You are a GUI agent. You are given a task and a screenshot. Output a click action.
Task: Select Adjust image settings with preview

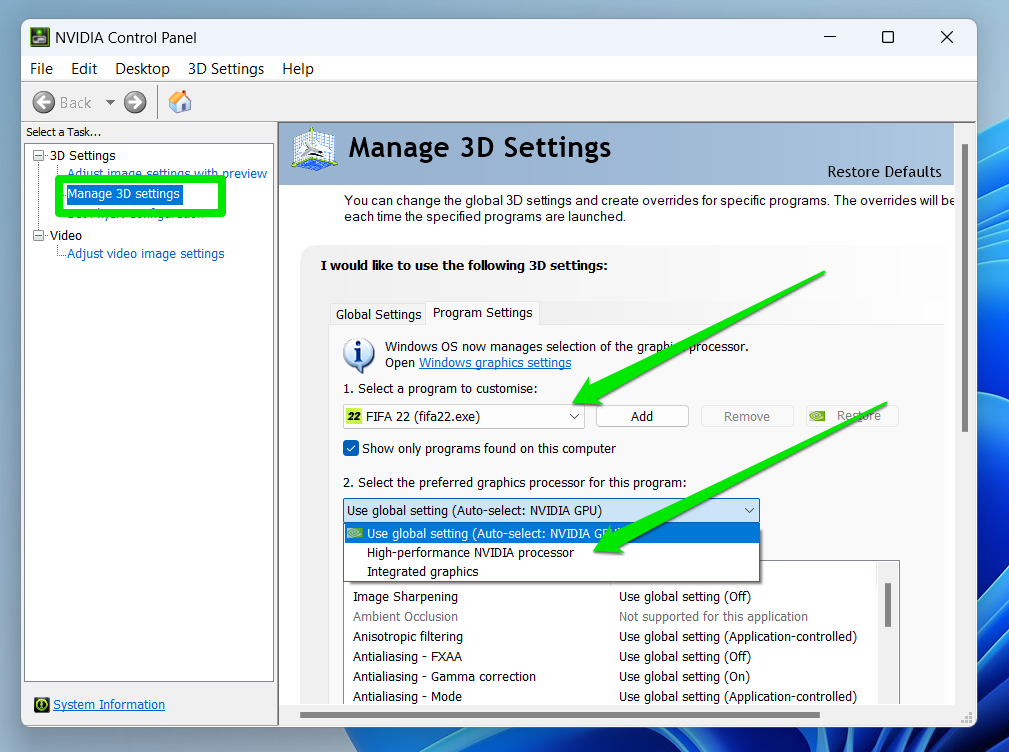tap(167, 174)
